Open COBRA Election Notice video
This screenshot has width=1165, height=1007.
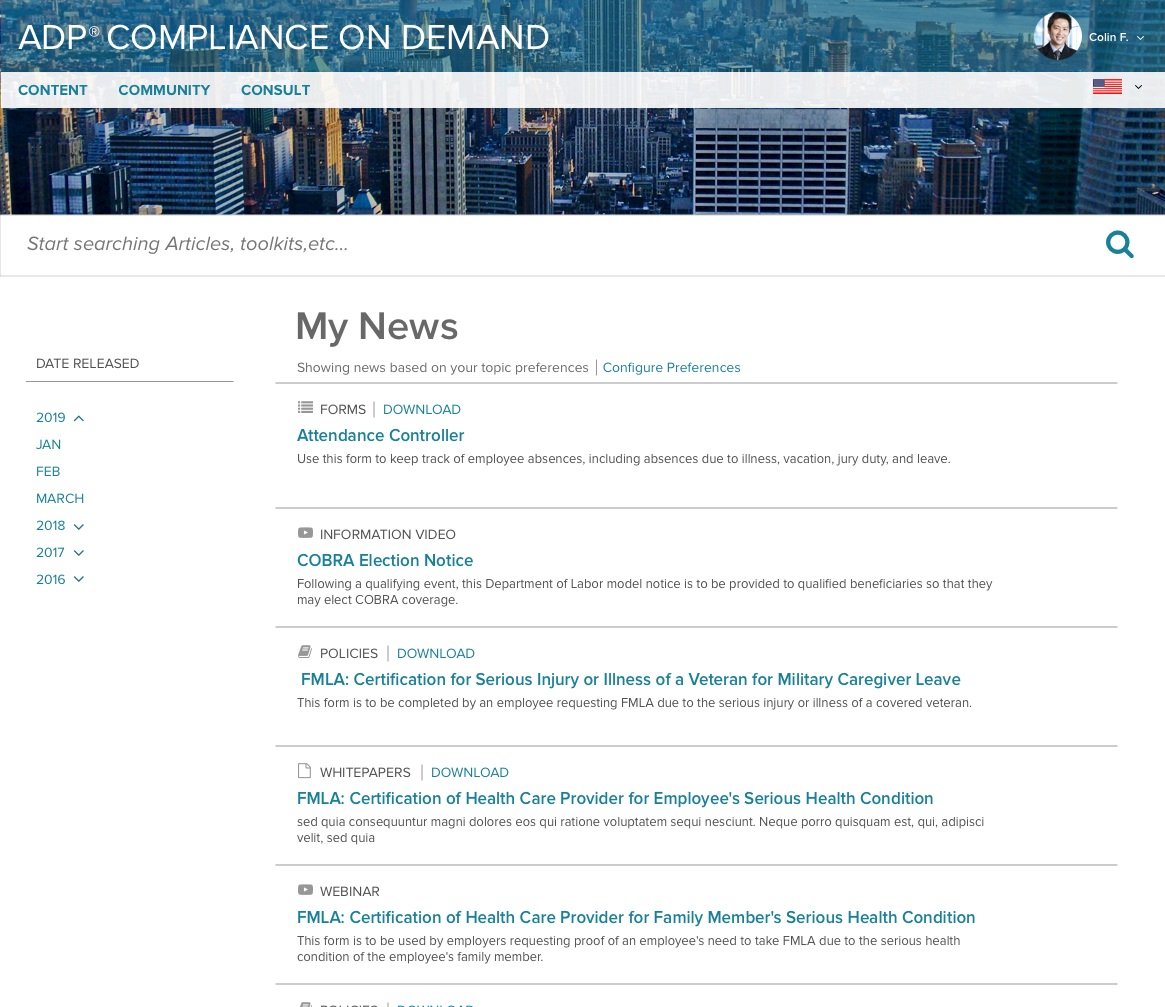tap(385, 560)
